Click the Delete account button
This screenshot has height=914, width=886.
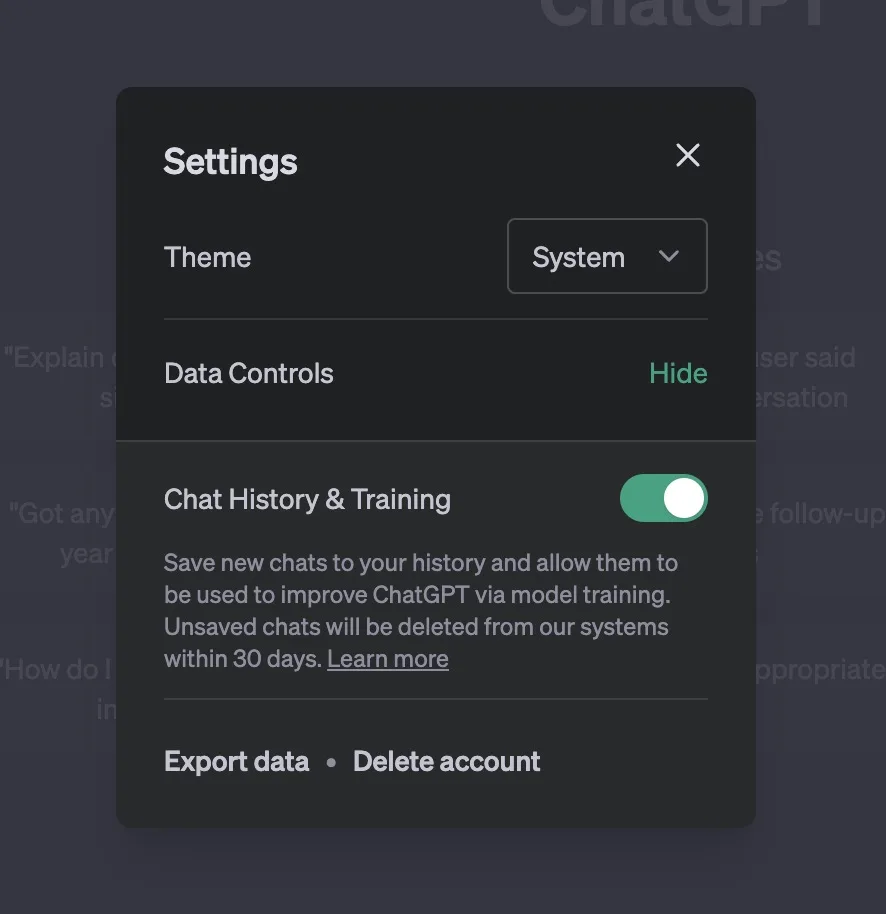446,761
